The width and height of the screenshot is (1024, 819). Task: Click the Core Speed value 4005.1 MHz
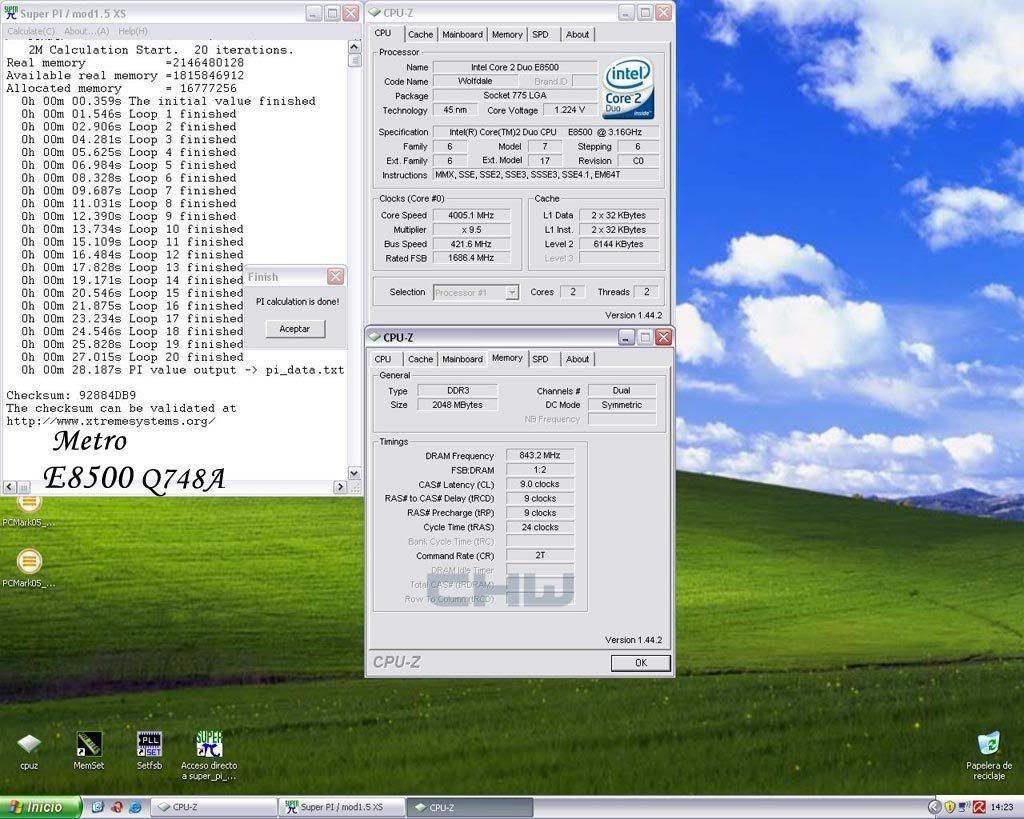click(x=472, y=215)
